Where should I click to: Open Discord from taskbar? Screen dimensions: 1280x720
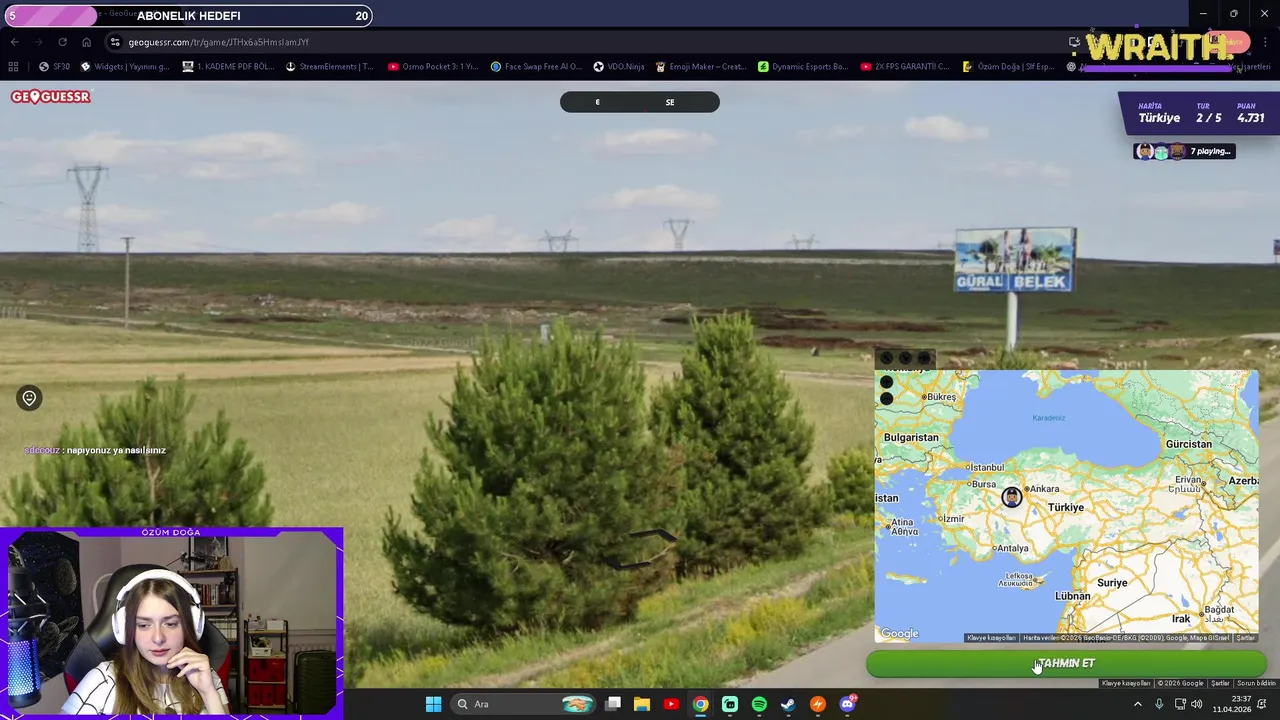(847, 704)
